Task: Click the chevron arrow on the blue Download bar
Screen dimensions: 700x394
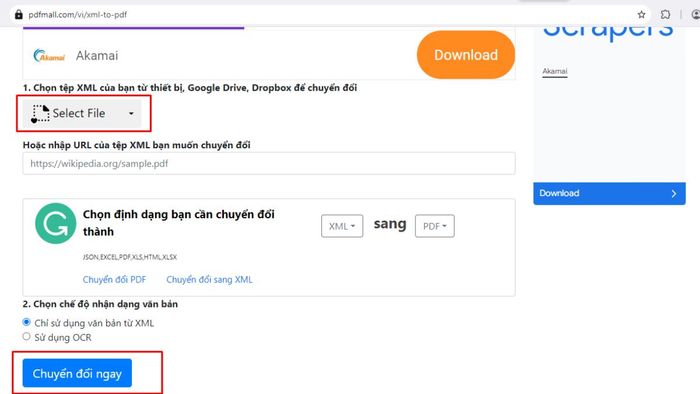Action: pos(674,194)
